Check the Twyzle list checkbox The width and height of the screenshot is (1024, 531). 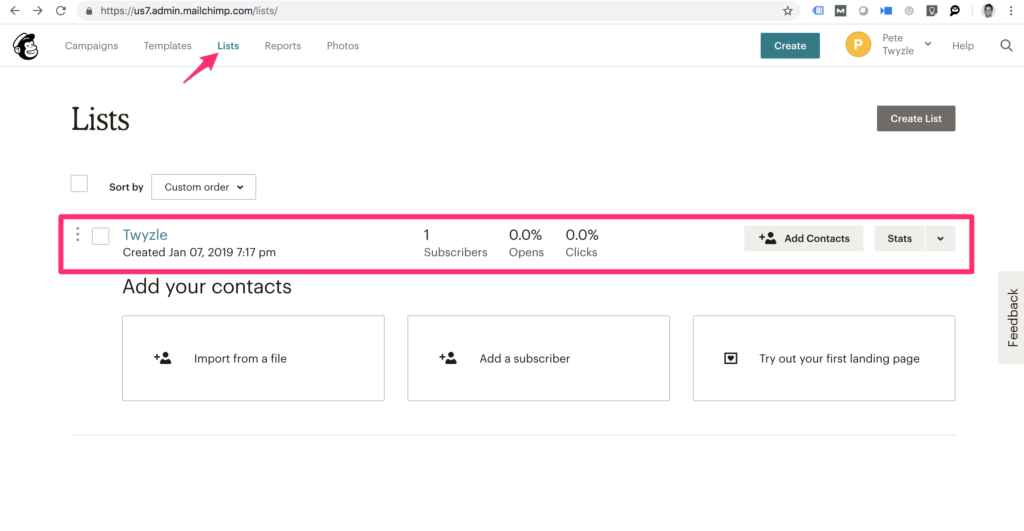click(100, 236)
